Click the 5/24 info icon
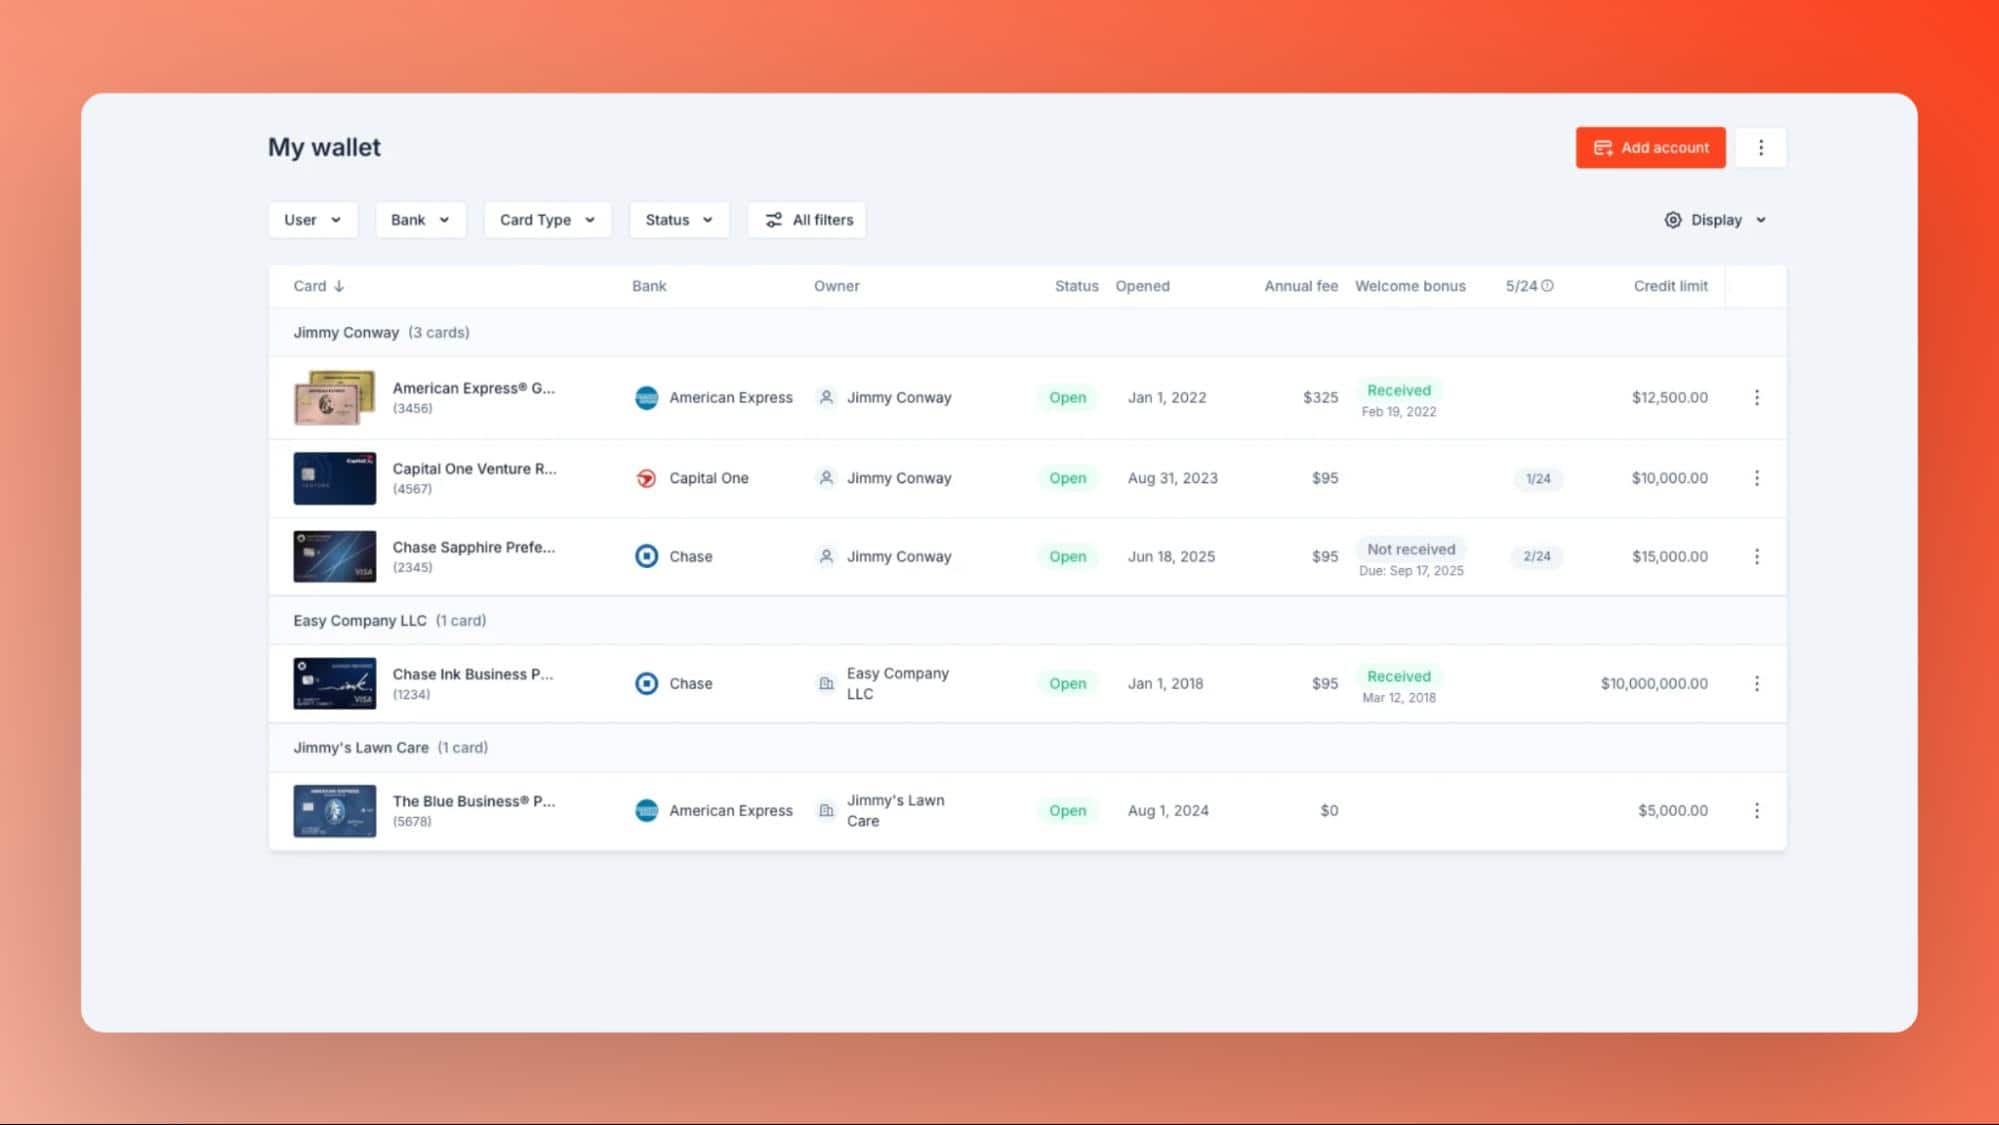 click(1547, 286)
